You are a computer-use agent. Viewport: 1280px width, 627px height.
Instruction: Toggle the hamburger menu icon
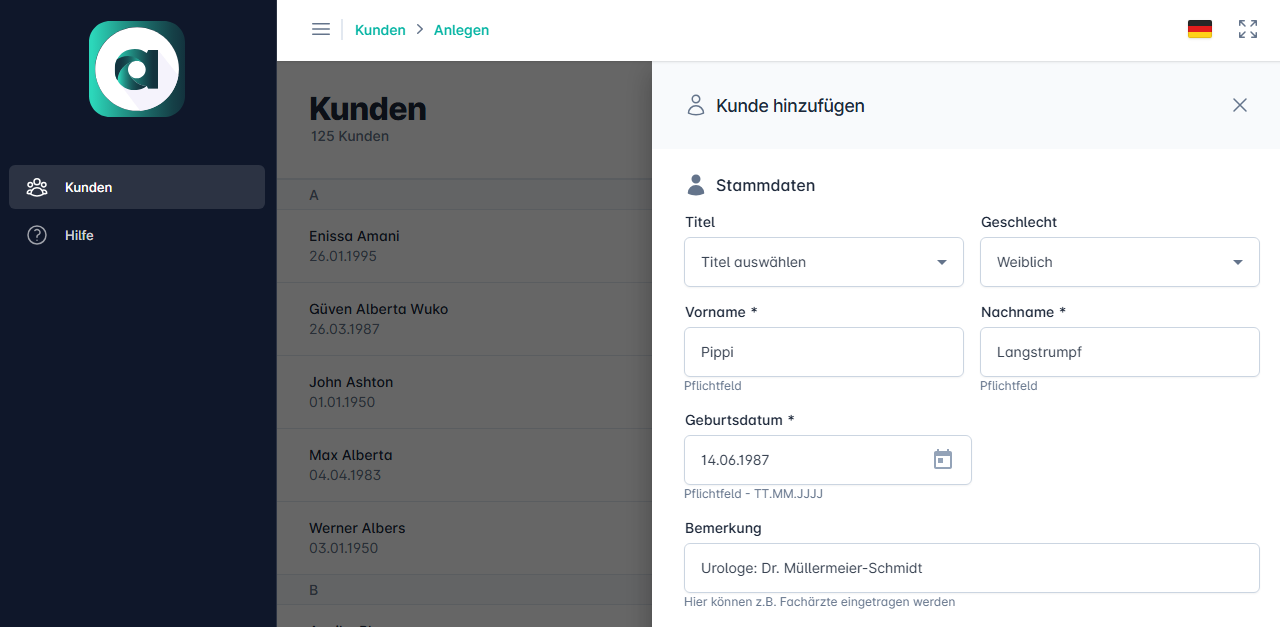coord(321,30)
